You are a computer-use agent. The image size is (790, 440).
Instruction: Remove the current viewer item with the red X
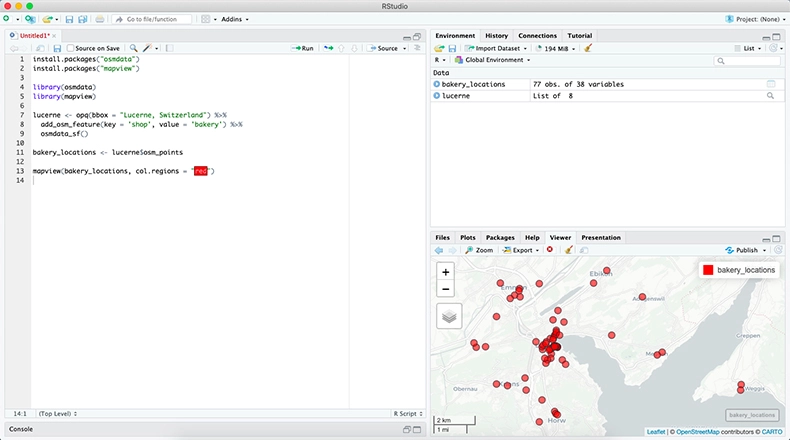click(549, 250)
